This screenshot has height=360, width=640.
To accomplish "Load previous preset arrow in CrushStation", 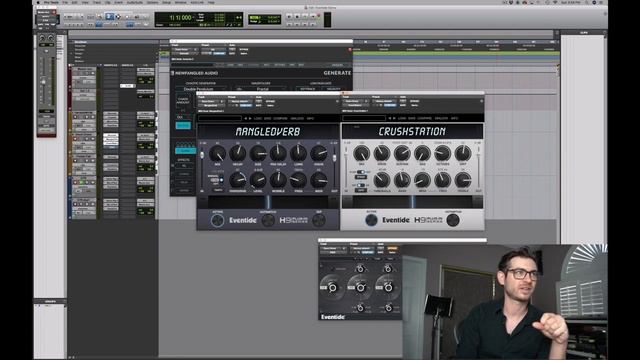I will pos(390,118).
